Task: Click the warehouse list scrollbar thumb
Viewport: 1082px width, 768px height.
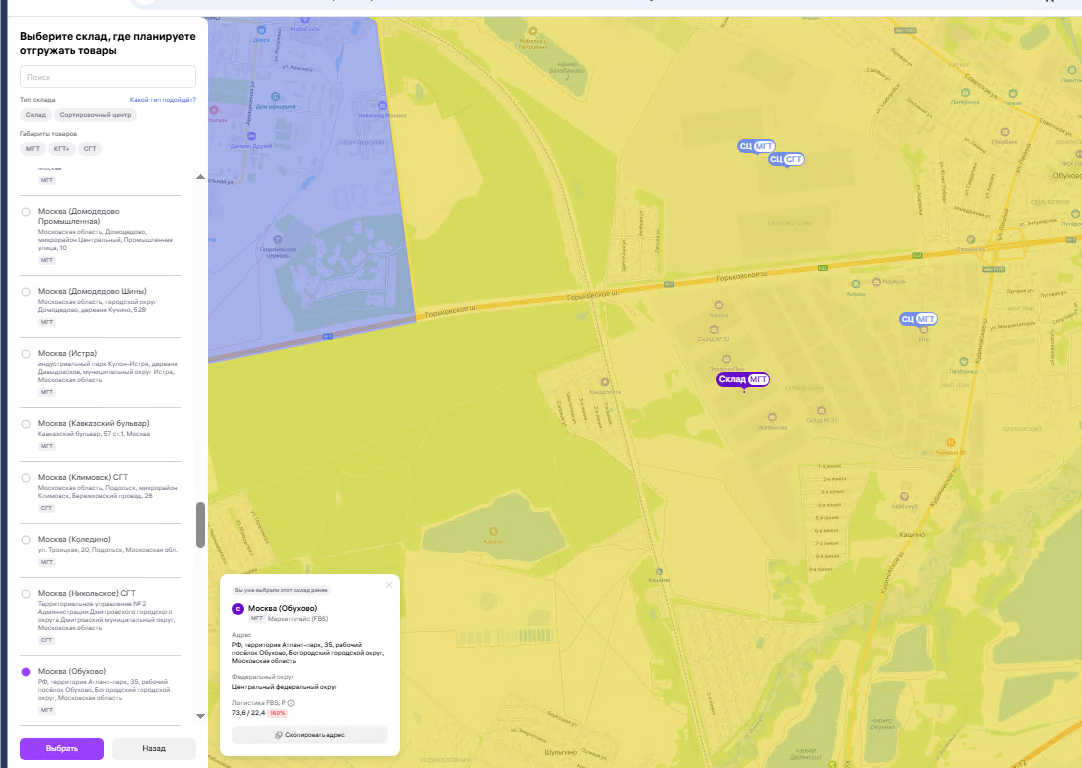Action: (201, 524)
